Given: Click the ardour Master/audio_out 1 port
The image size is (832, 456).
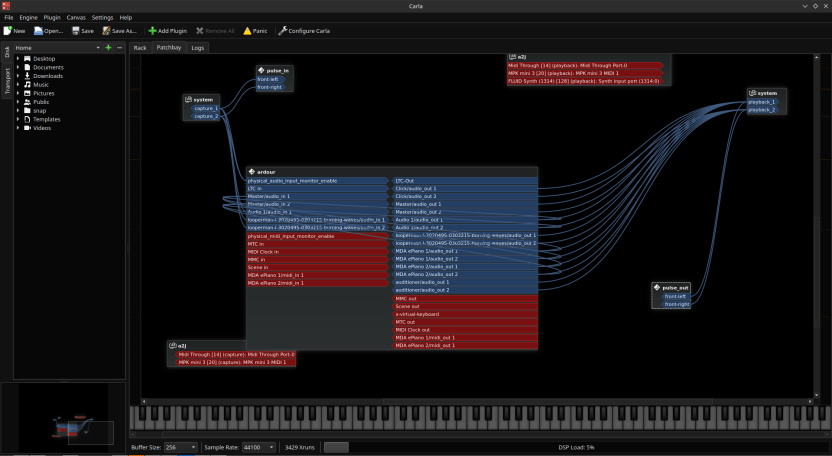Looking at the screenshot, I should coord(465,204).
